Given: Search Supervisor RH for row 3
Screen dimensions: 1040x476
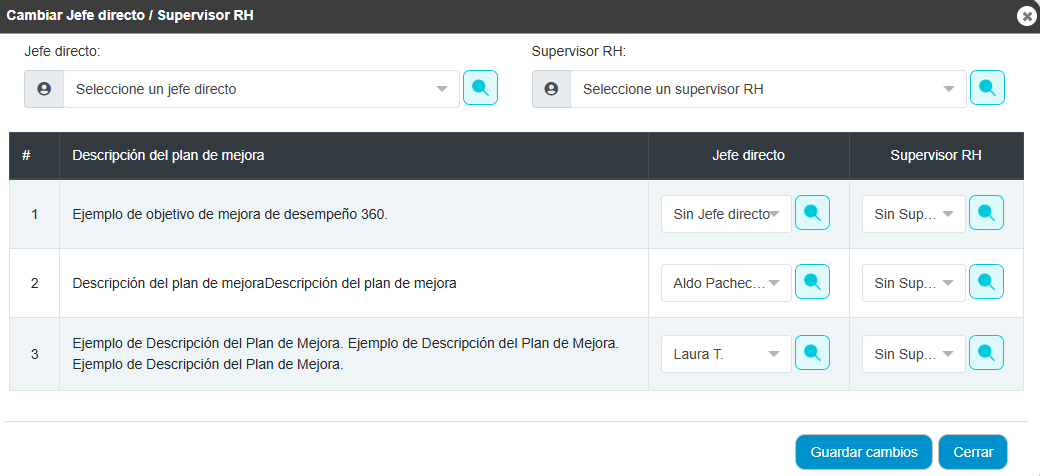Looking at the screenshot, I should click(986, 353).
